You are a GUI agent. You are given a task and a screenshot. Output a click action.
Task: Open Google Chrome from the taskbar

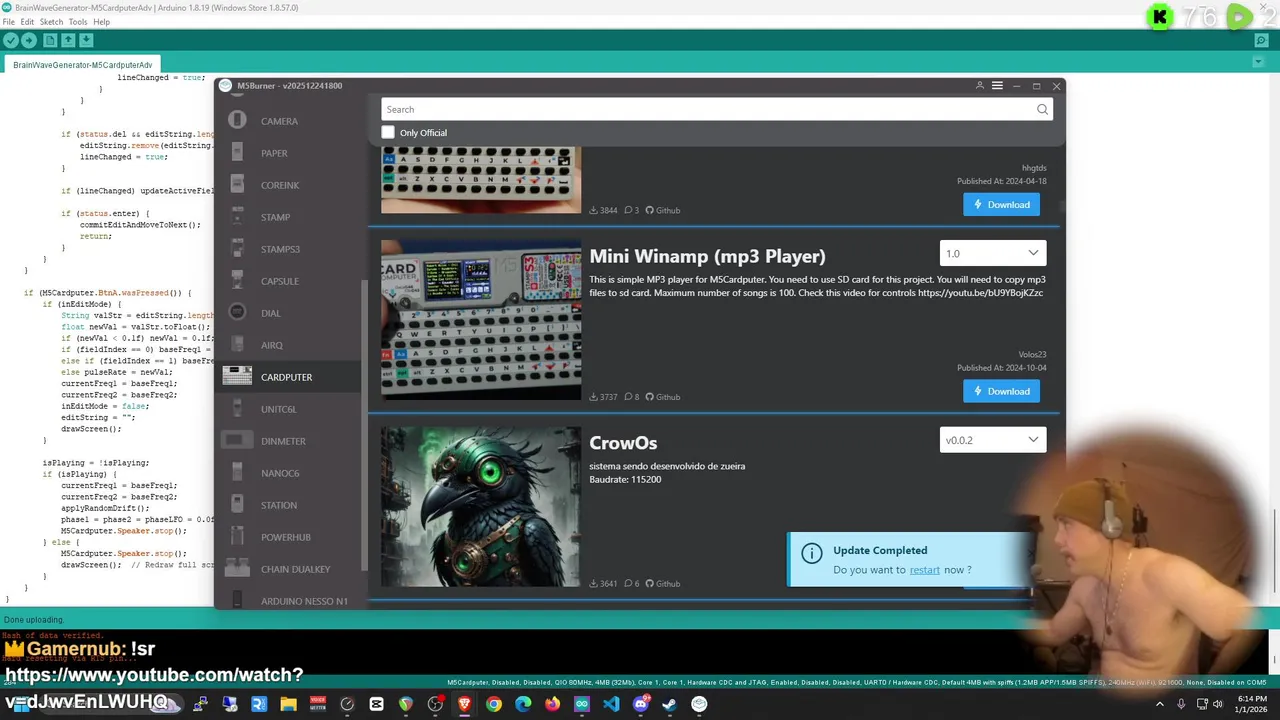[494, 704]
